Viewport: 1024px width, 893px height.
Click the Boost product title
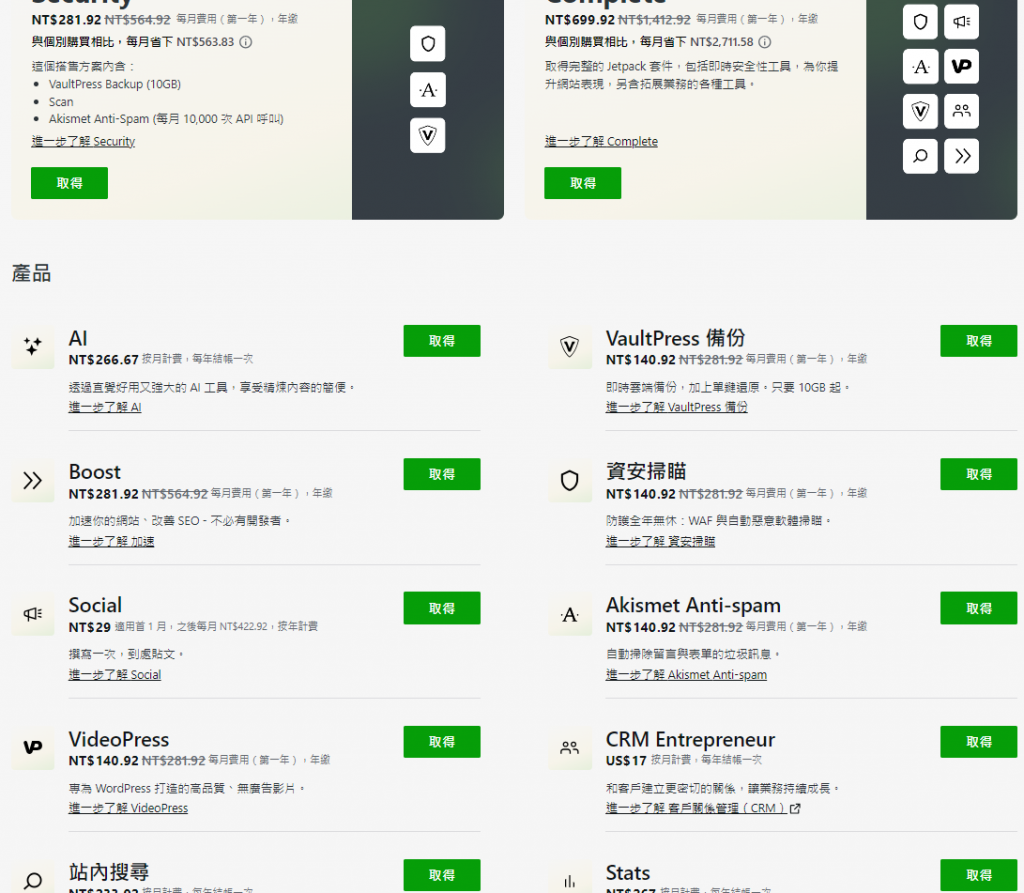95,472
